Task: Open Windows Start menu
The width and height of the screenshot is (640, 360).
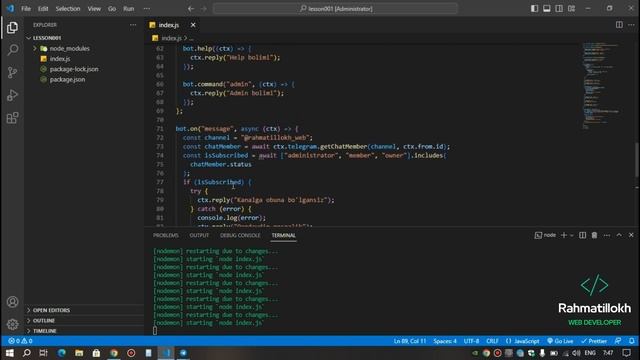Action: click(9, 353)
